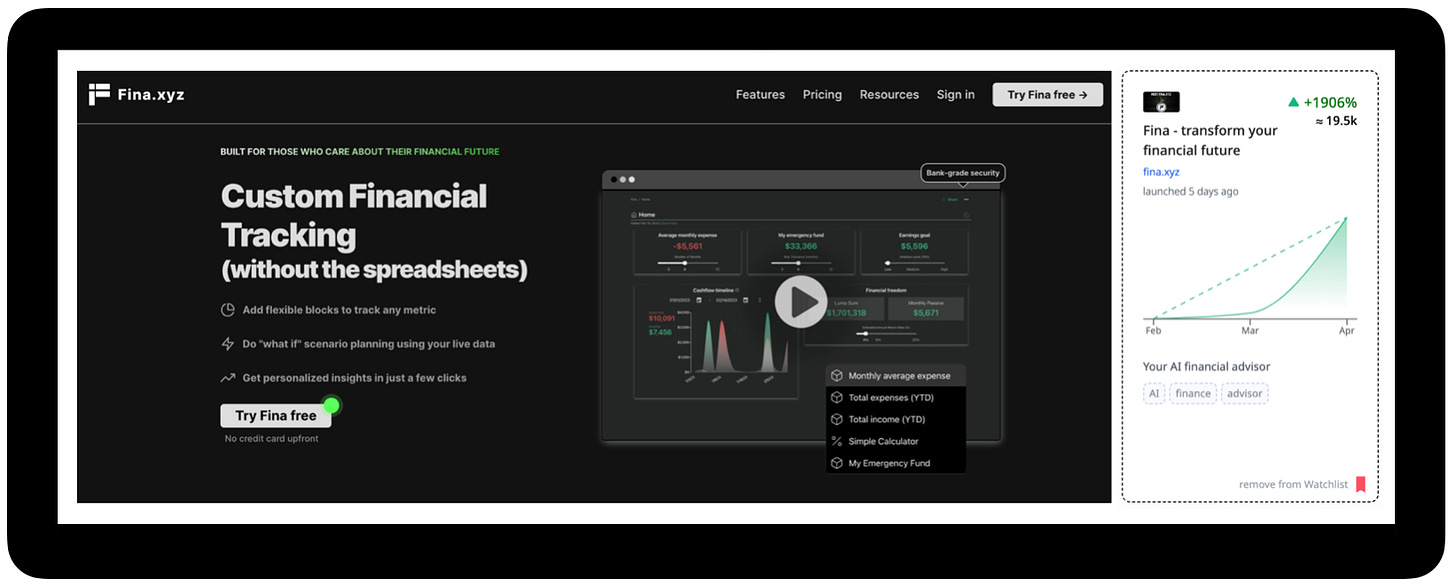Adjust Average monthly expense slider
This screenshot has height=587, width=1456.
(x=687, y=263)
